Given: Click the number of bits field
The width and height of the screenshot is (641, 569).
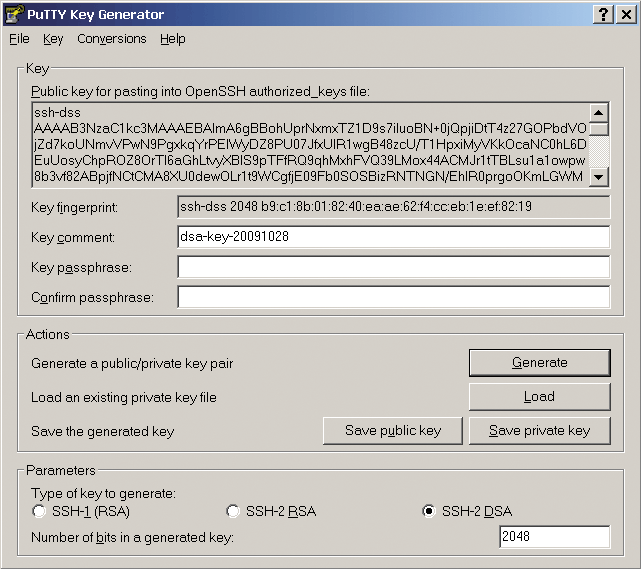Looking at the screenshot, I should tap(554, 537).
